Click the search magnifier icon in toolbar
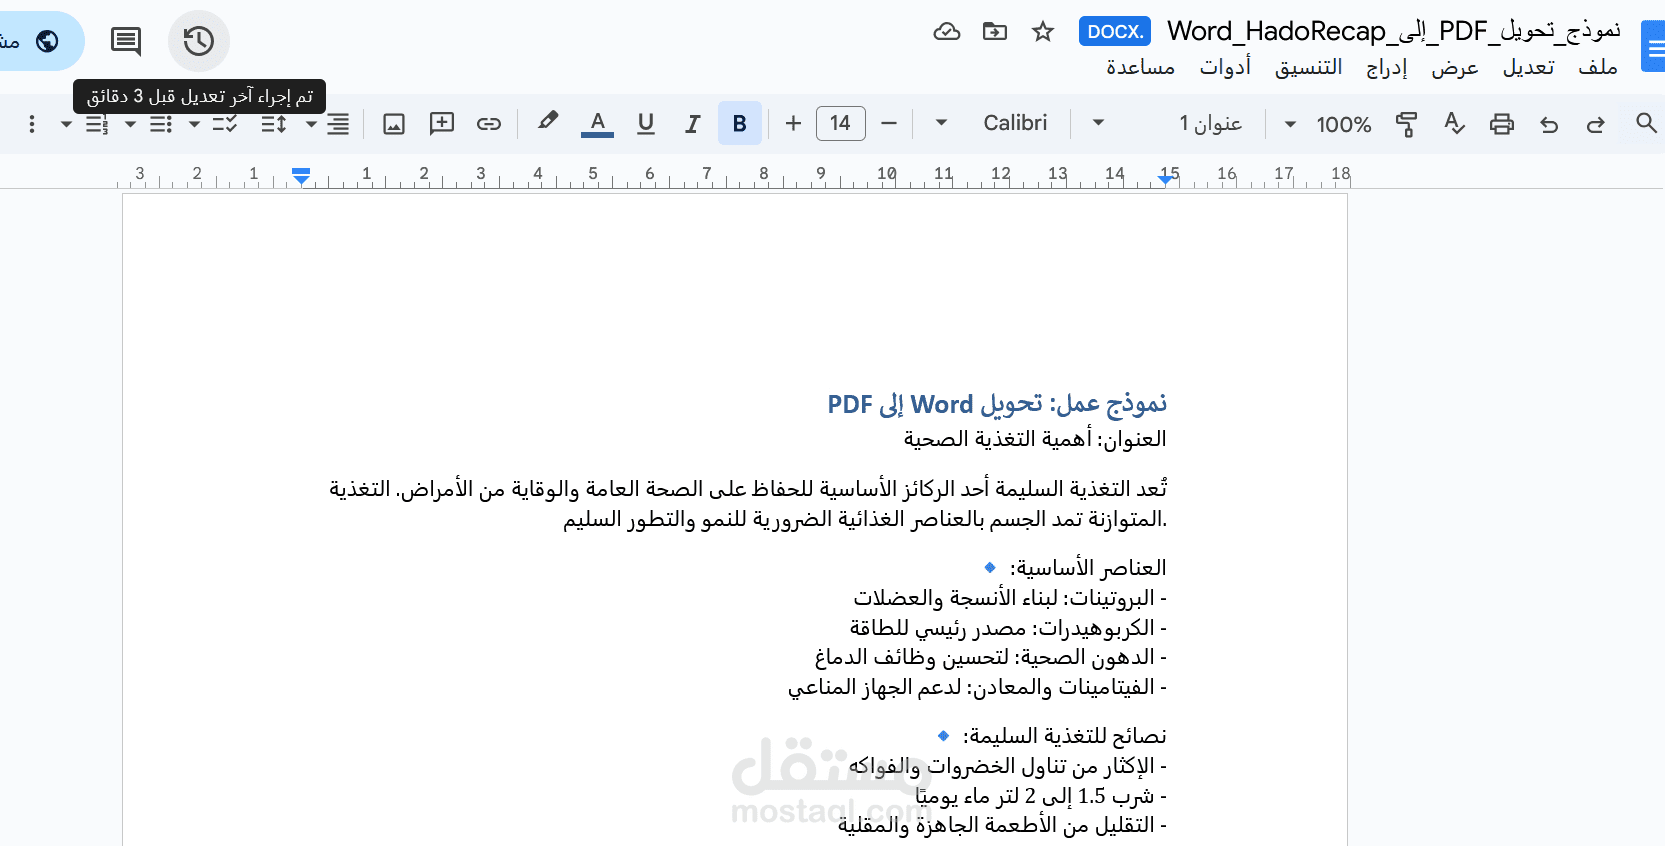This screenshot has height=846, width=1665. pos(1646,123)
